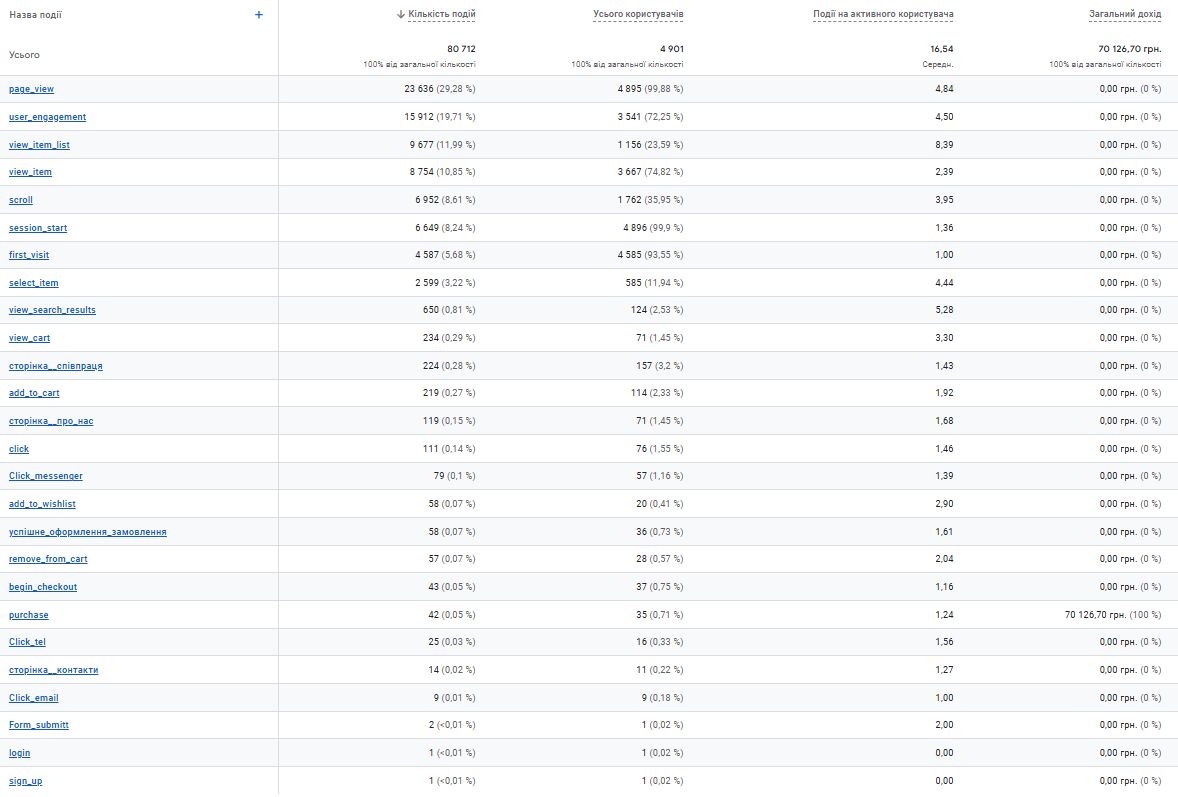Click the sort arrow beside Кількість подій
Image resolution: width=1178 pixels, height=797 pixels.
click(x=400, y=14)
